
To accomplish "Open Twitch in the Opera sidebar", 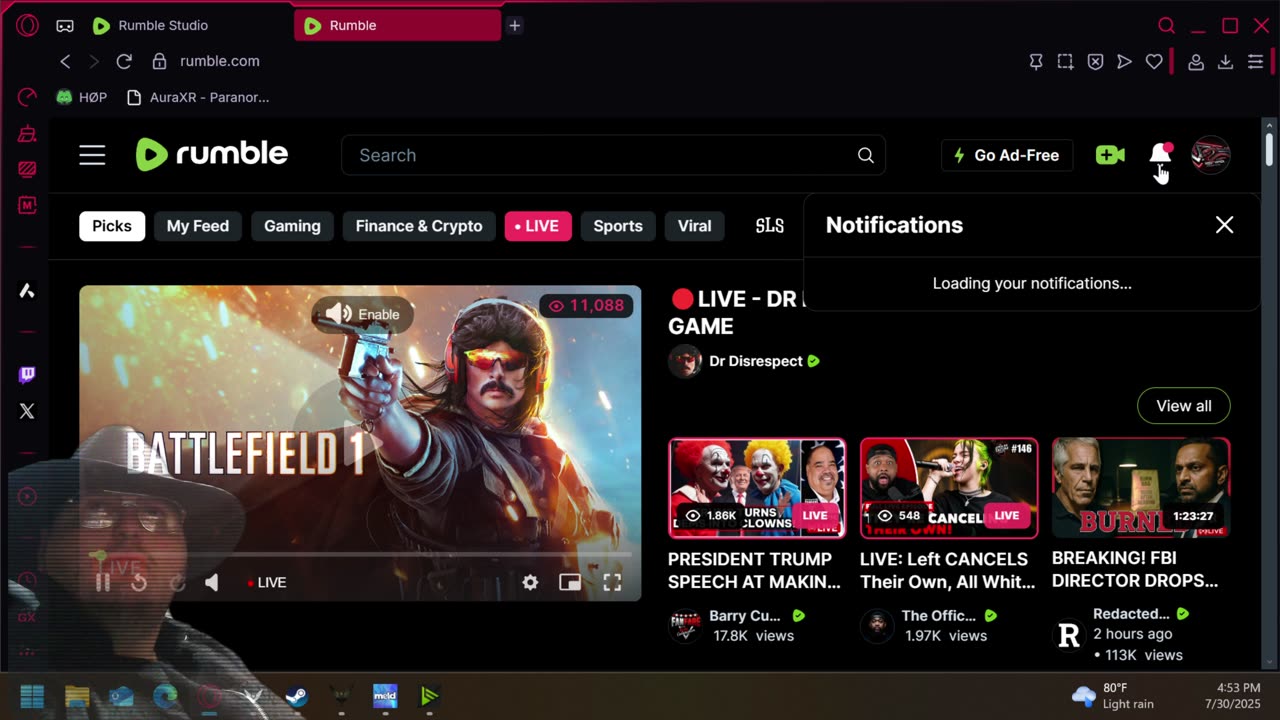I will pos(27,375).
